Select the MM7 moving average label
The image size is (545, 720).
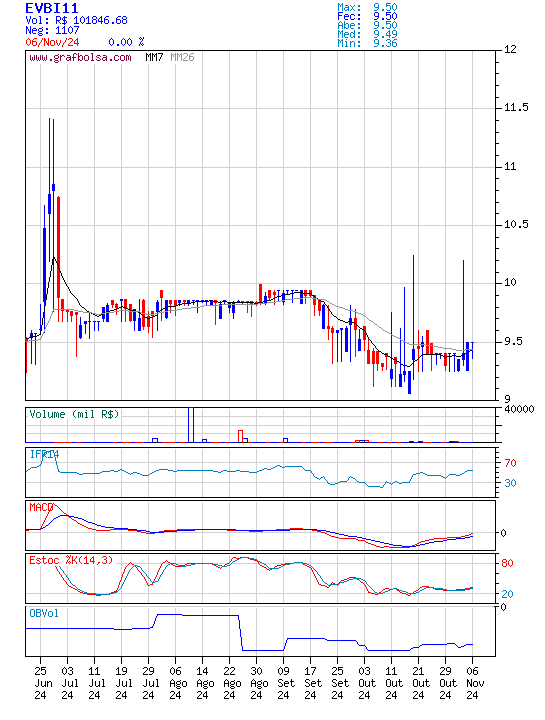click(154, 57)
